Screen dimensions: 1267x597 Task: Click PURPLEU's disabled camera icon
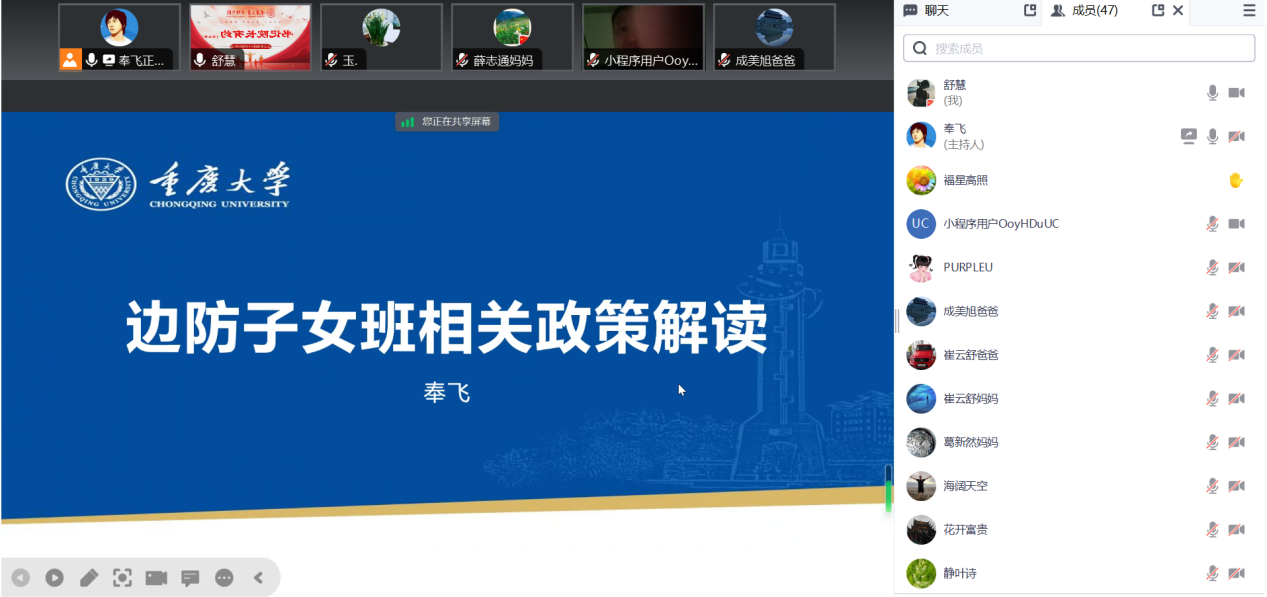coord(1236,267)
